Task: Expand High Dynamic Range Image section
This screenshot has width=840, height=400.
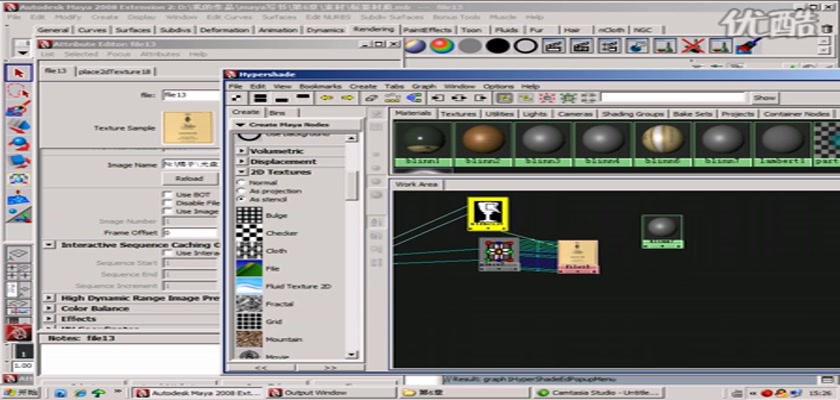Action: click(x=49, y=298)
